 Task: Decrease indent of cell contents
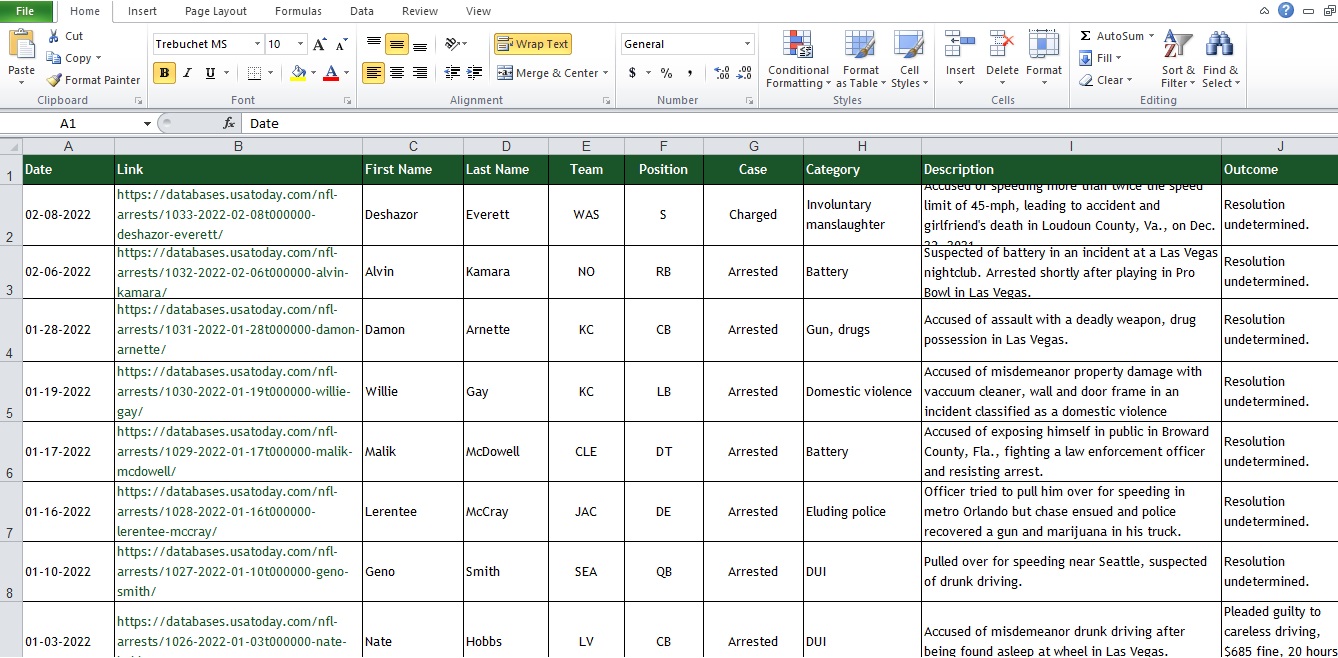pos(452,73)
